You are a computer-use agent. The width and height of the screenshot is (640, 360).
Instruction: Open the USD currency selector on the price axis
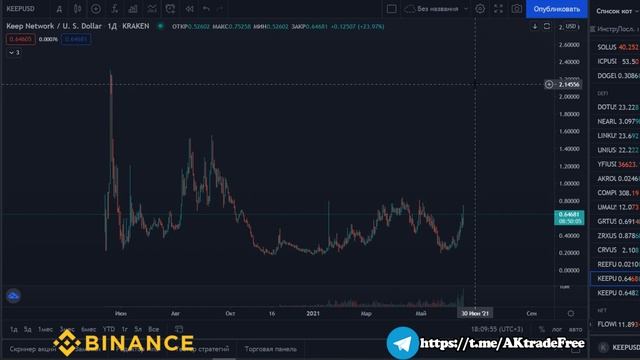tap(571, 27)
